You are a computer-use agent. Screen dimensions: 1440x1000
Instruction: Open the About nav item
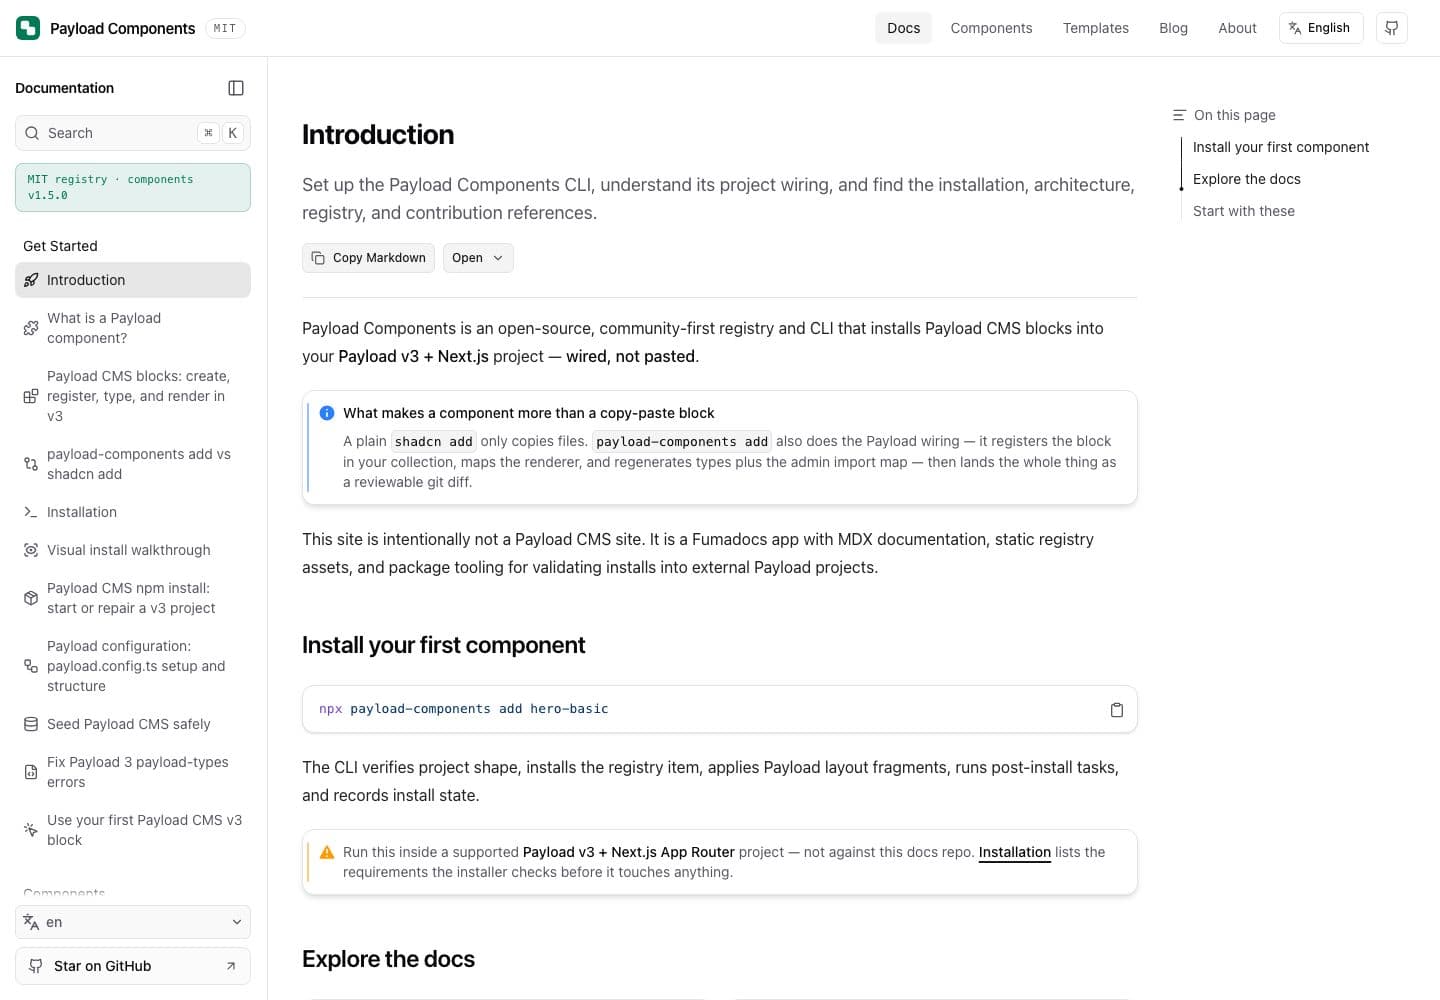(1237, 28)
